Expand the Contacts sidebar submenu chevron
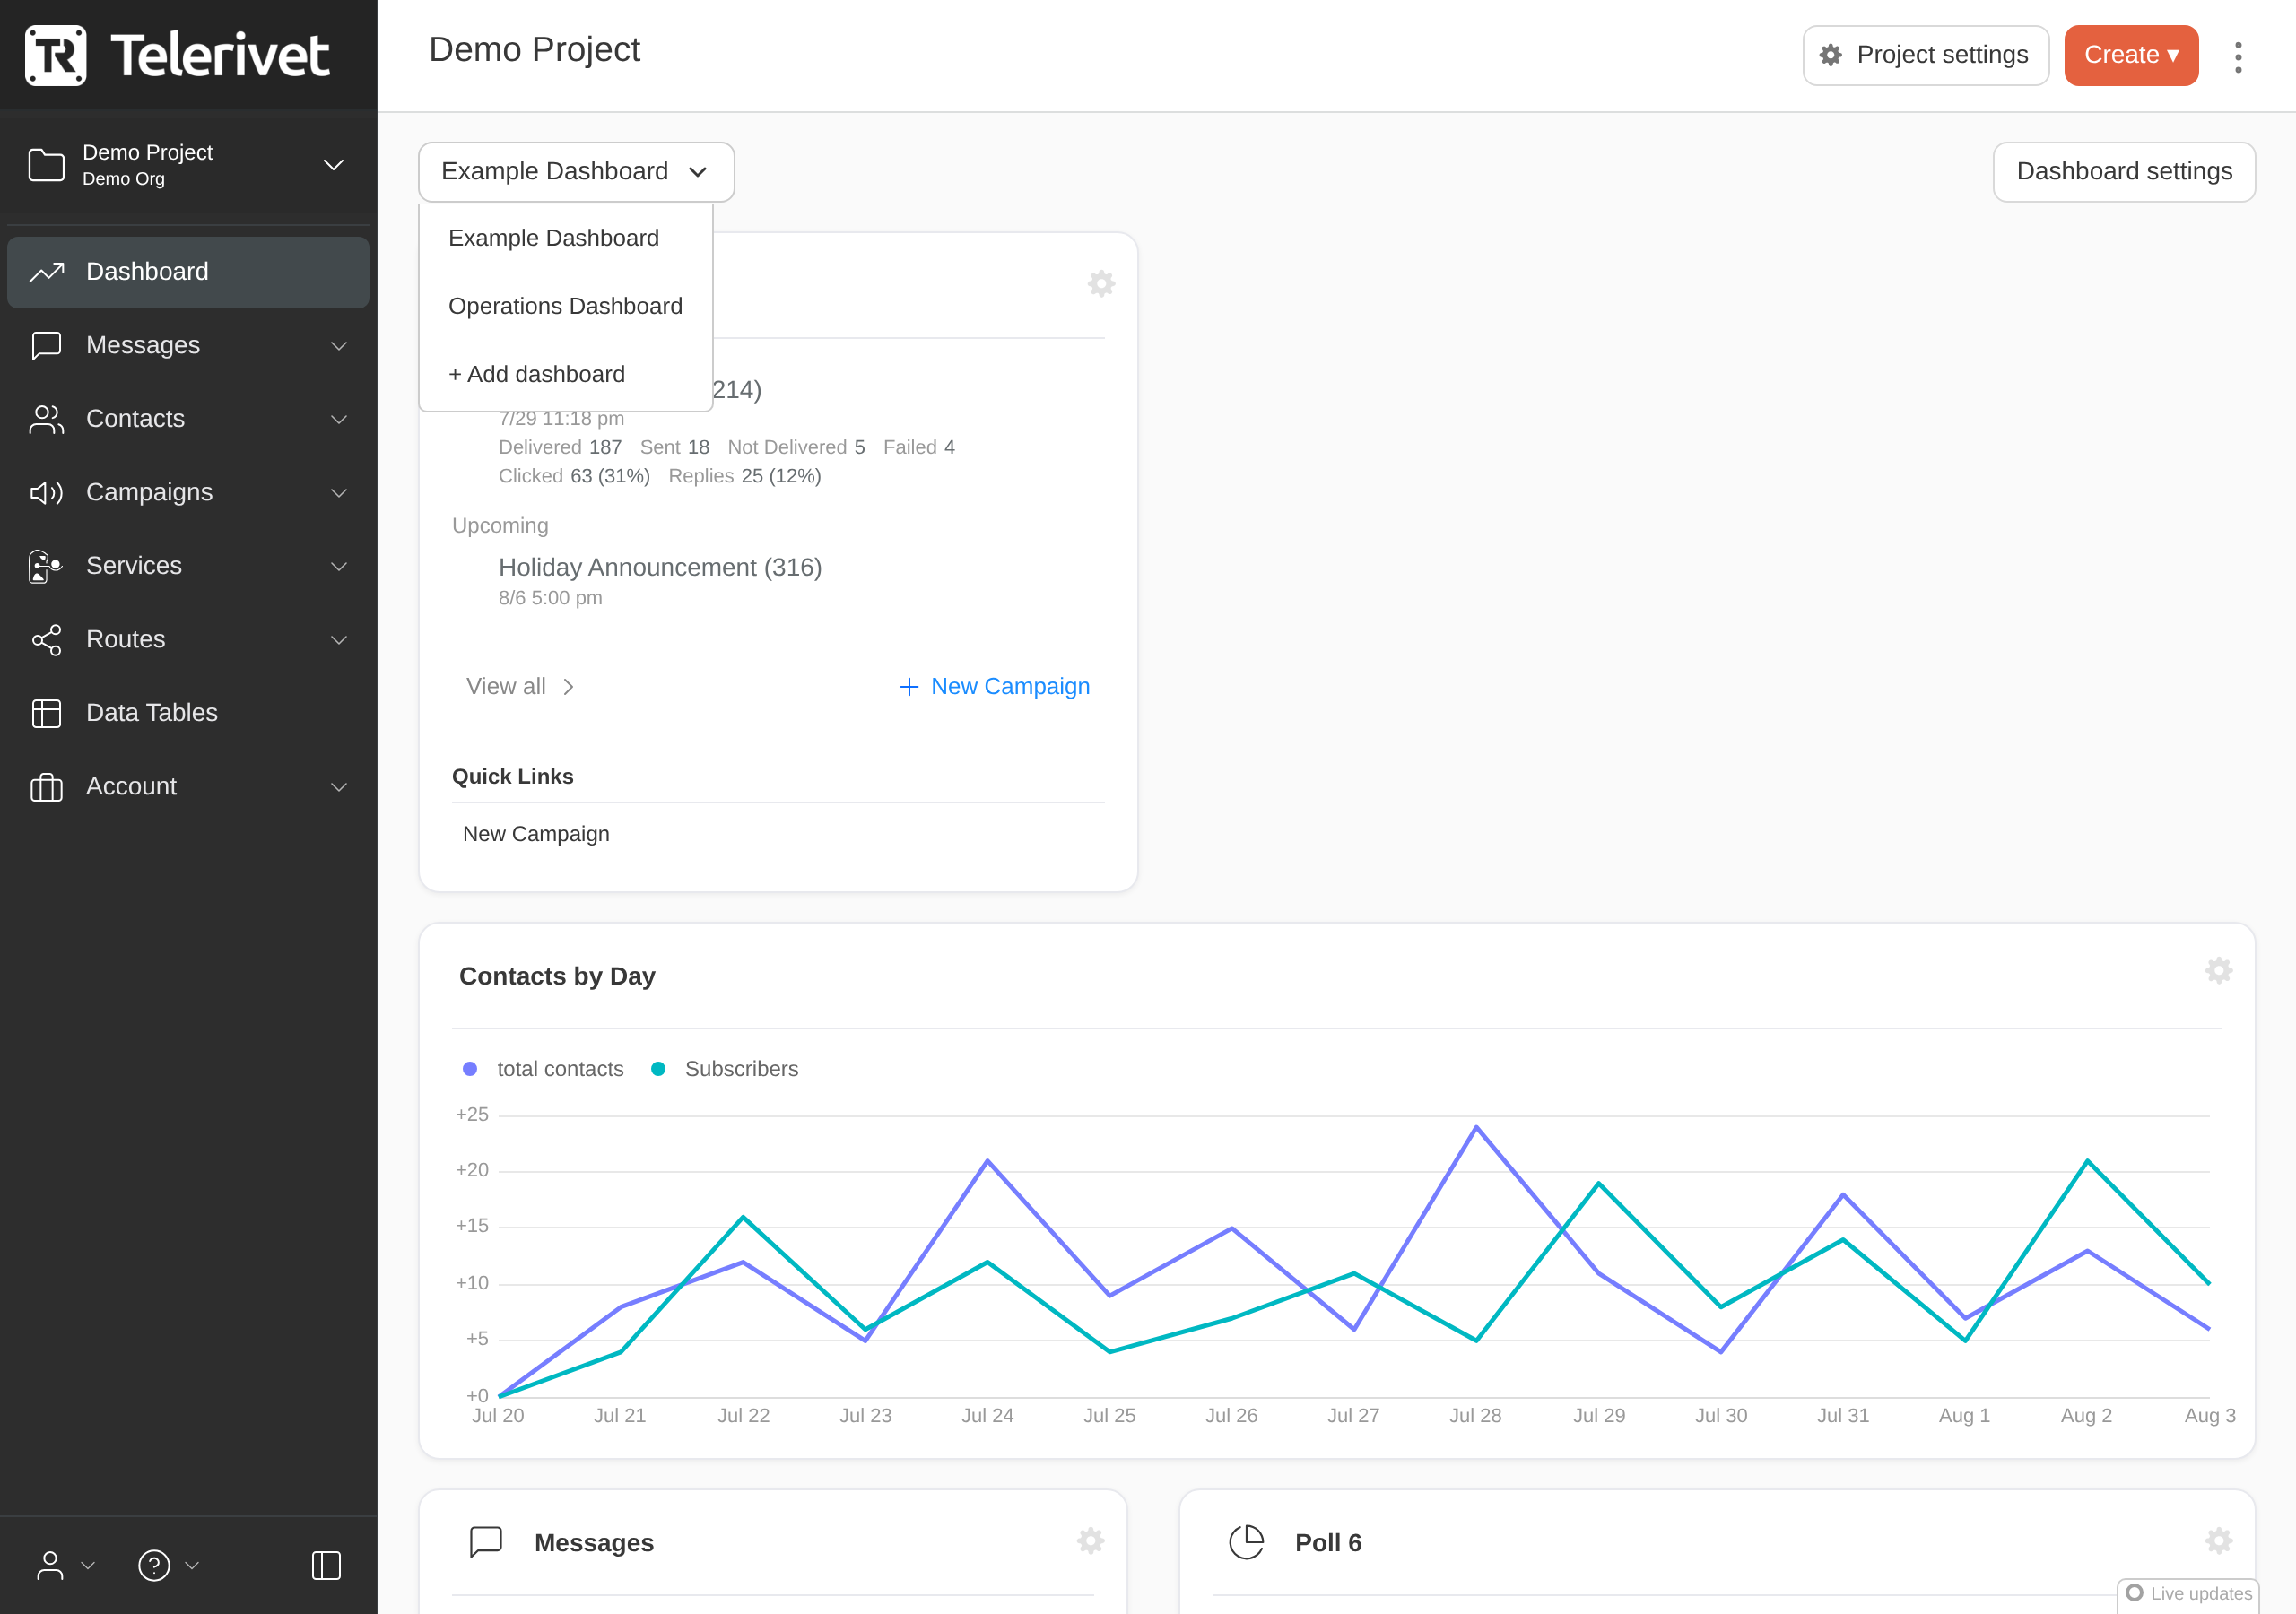Image resolution: width=2296 pixels, height=1614 pixels. click(339, 420)
